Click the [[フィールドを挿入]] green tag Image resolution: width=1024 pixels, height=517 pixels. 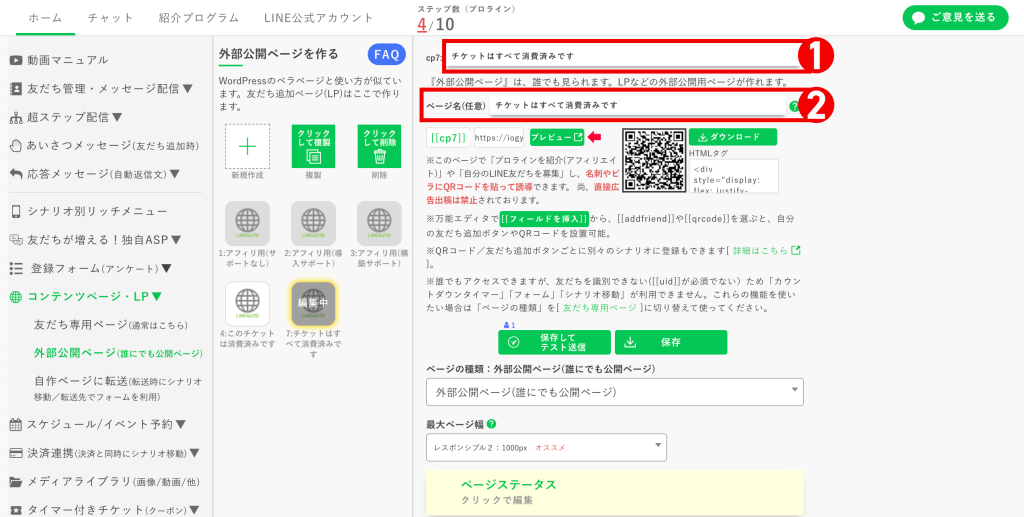tap(545, 219)
